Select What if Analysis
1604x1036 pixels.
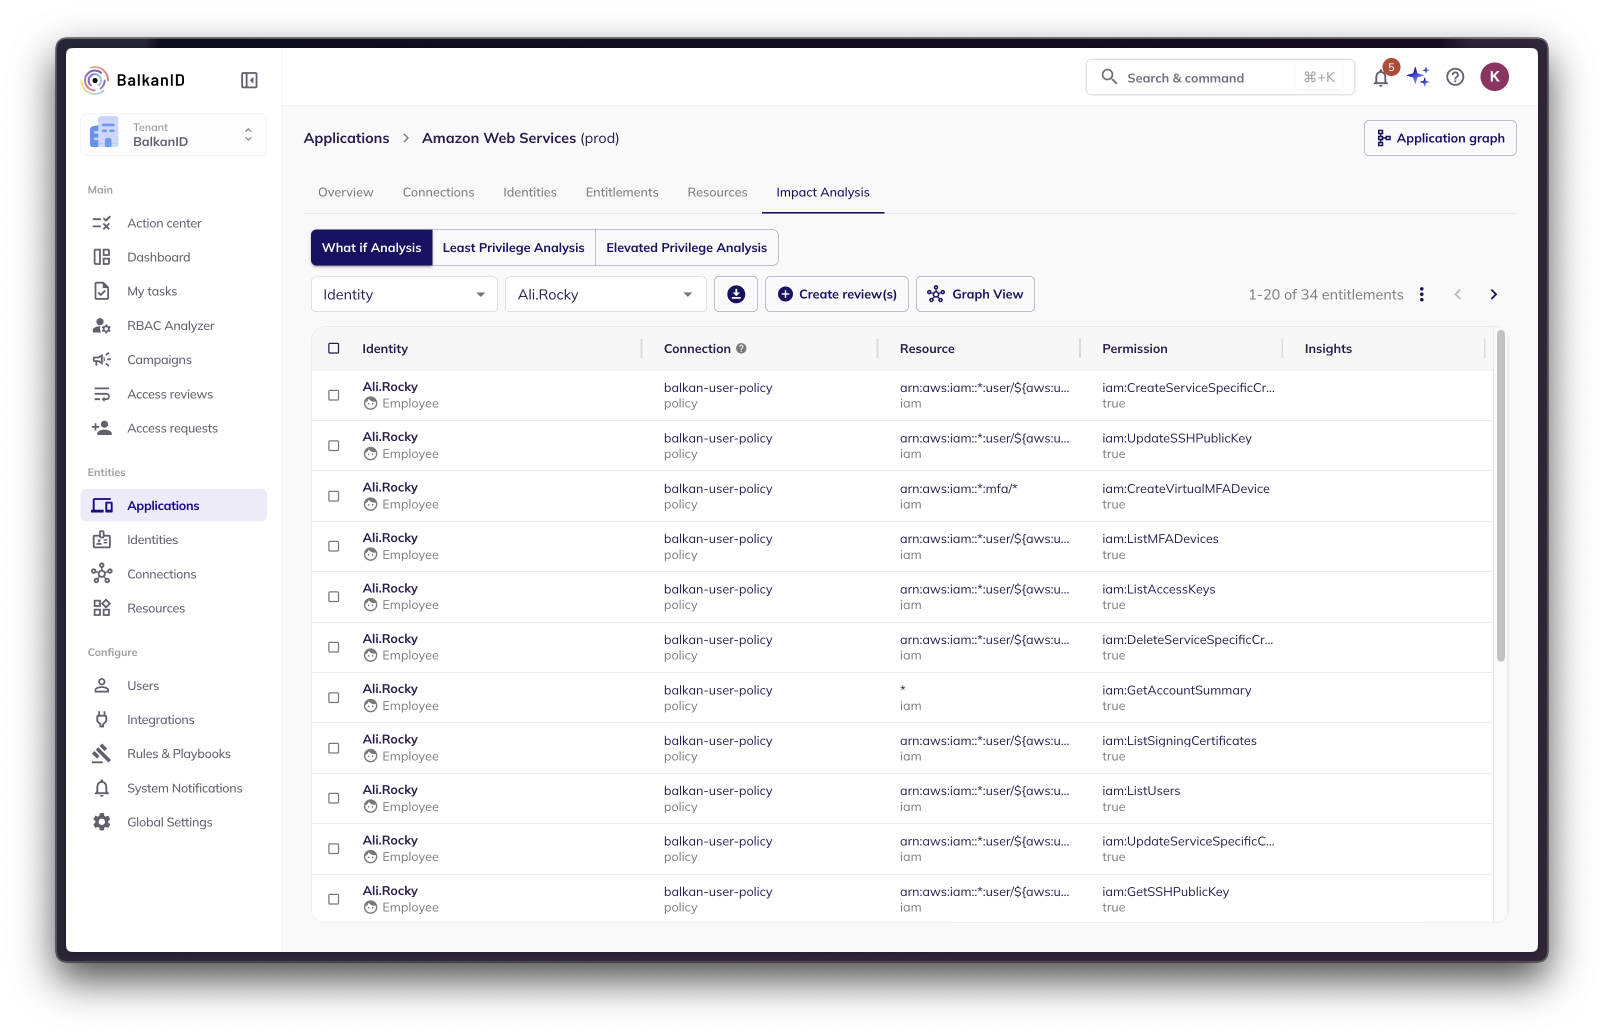[372, 248]
